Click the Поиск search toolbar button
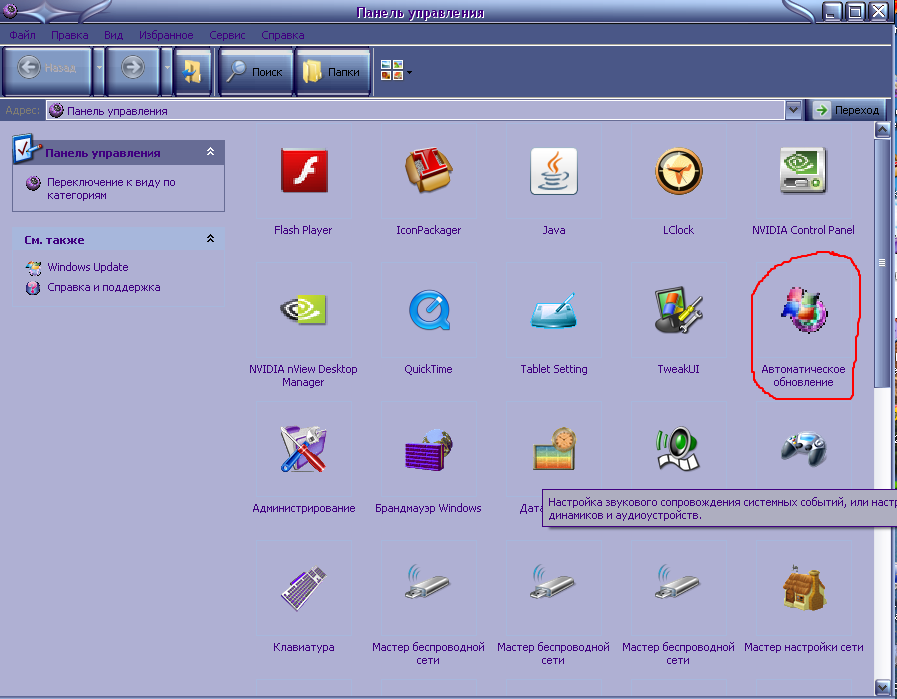Screen dimensions: 897x699 255,72
